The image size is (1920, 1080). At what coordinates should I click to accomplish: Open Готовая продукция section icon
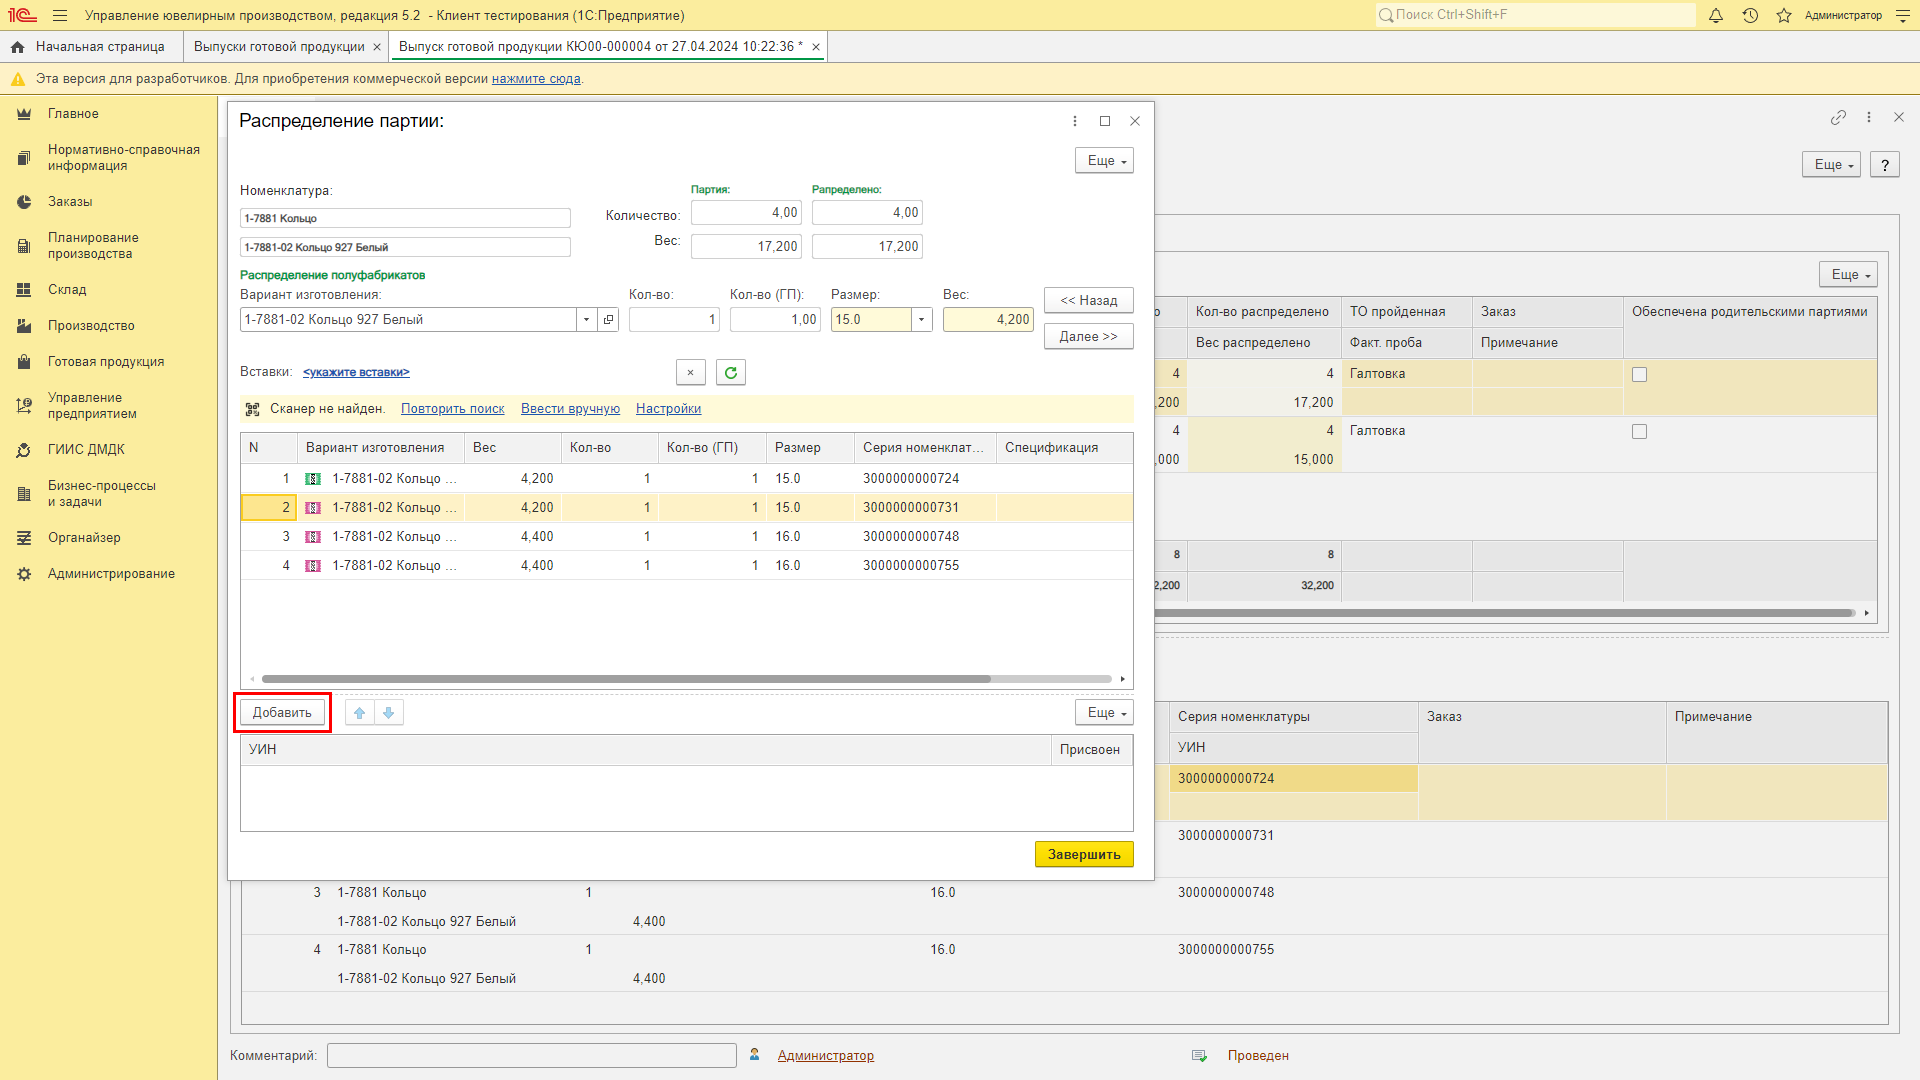pos(24,362)
